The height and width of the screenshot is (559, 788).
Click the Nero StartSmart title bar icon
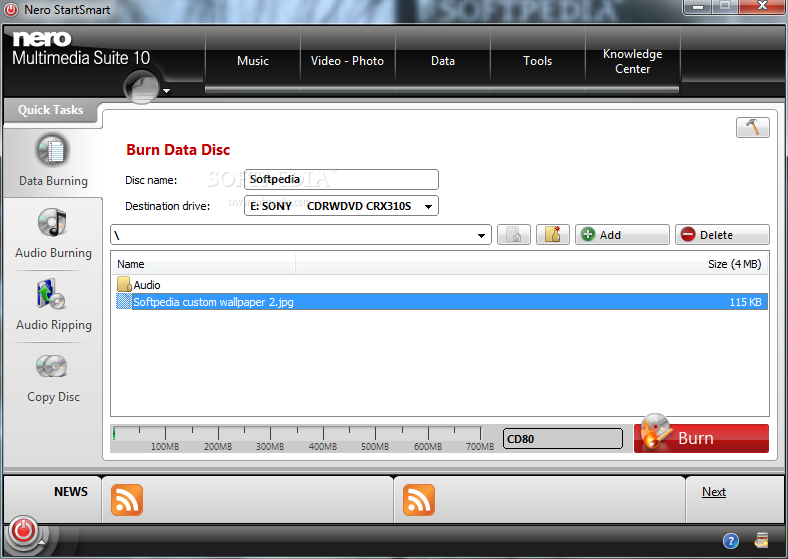11,10
